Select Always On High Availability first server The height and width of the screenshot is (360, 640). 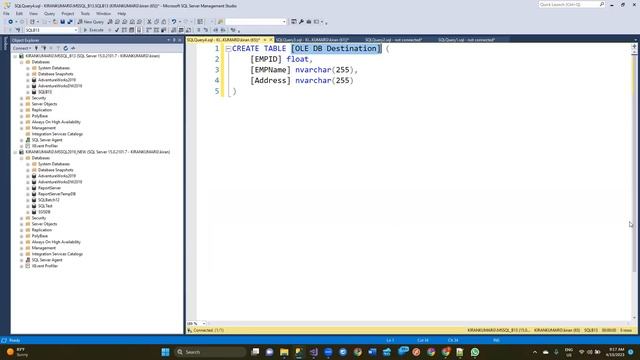coord(56,122)
